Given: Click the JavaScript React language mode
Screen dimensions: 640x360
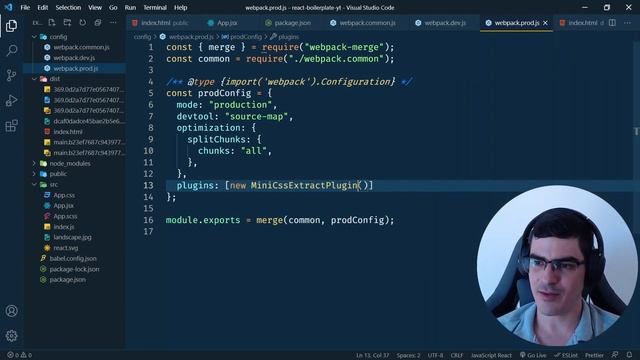Looking at the screenshot, I should 491,355.
